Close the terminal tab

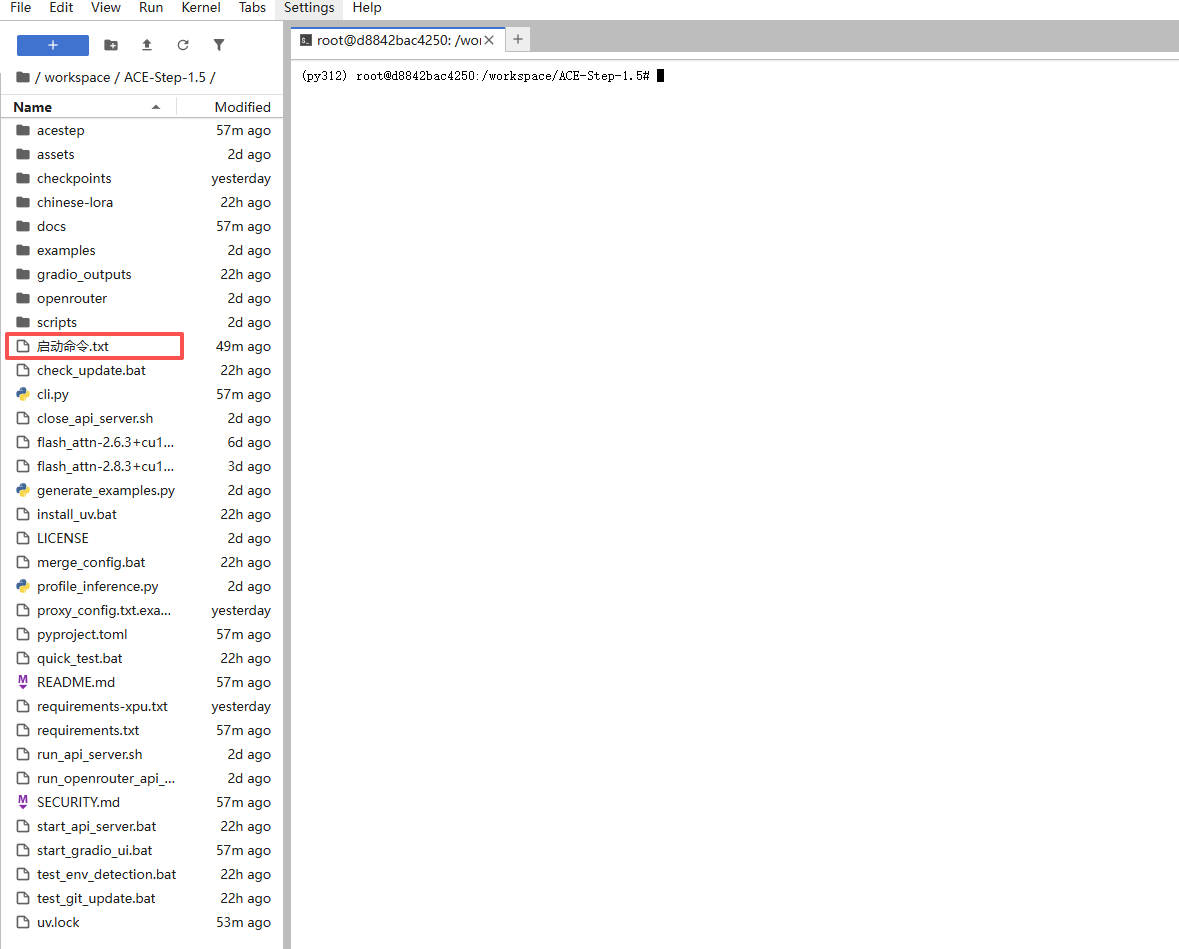(489, 40)
